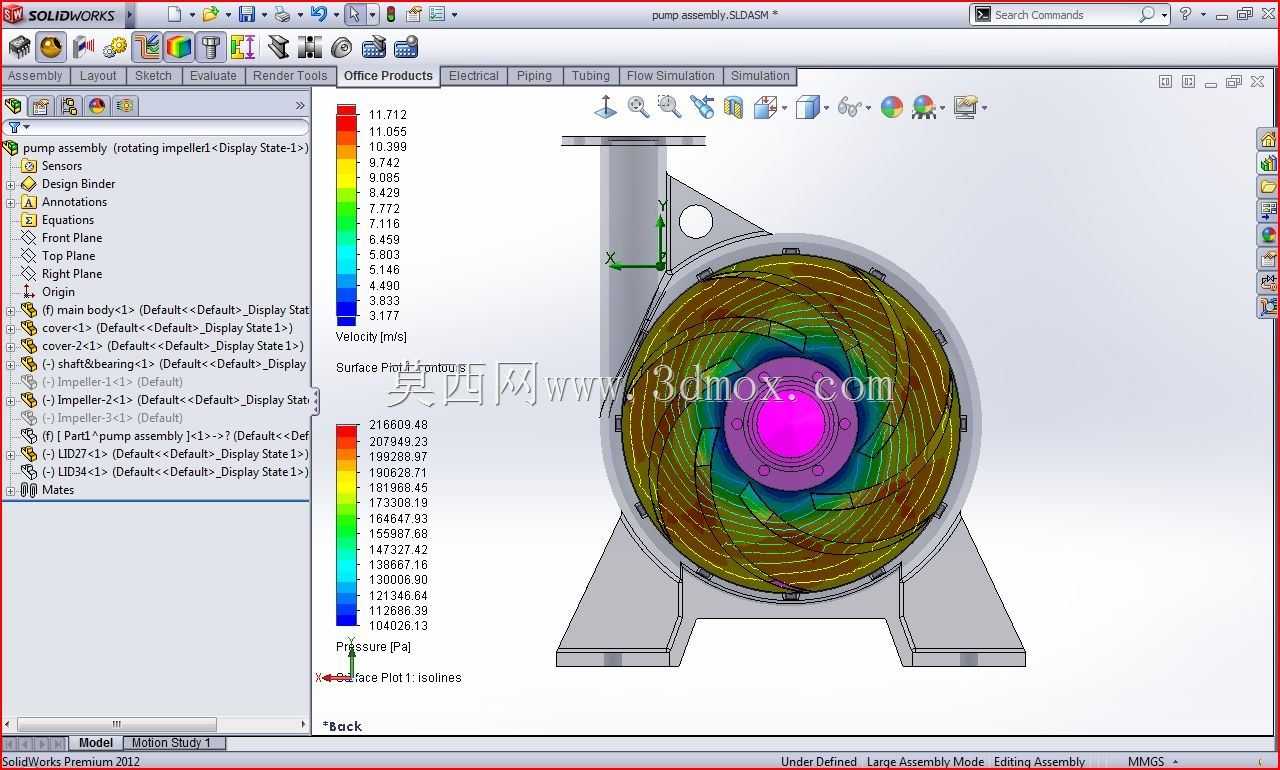Switch to the Assembly tab
Image resolution: width=1280 pixels, height=770 pixels.
35,76
